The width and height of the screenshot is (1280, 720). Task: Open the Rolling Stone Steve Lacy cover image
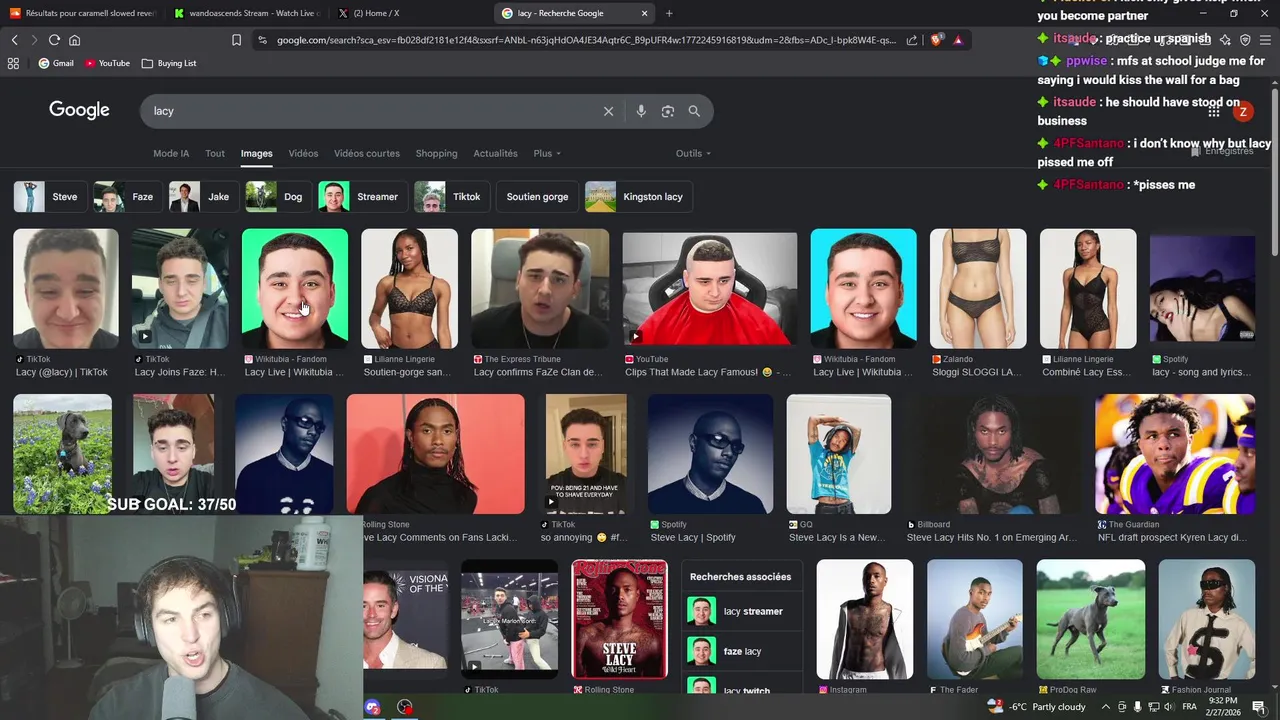(x=619, y=619)
